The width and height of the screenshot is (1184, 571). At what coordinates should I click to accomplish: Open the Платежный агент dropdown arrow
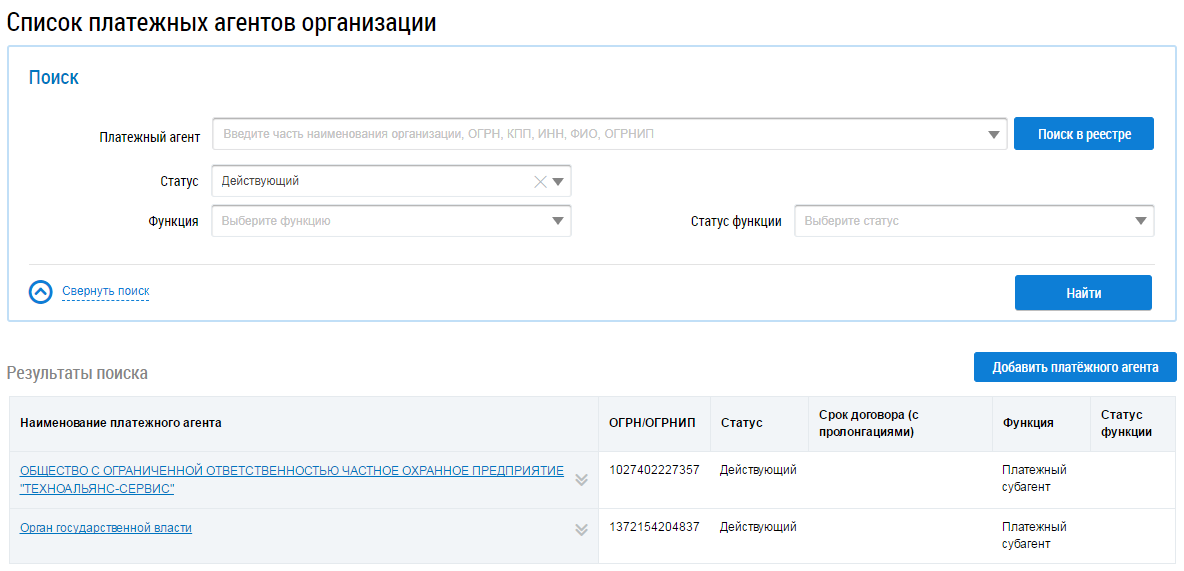(x=994, y=134)
